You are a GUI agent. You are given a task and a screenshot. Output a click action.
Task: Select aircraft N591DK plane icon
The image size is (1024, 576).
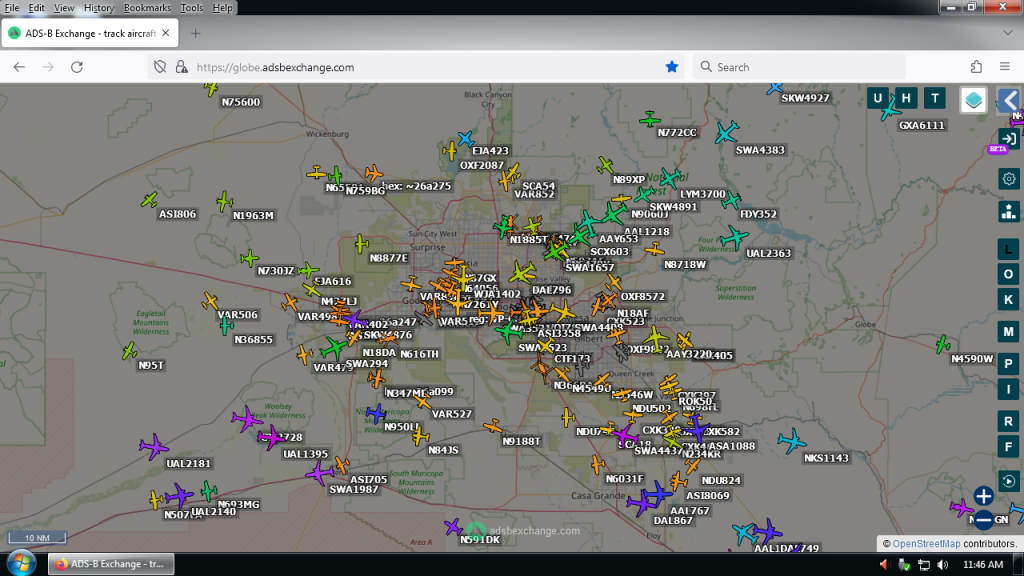(453, 527)
